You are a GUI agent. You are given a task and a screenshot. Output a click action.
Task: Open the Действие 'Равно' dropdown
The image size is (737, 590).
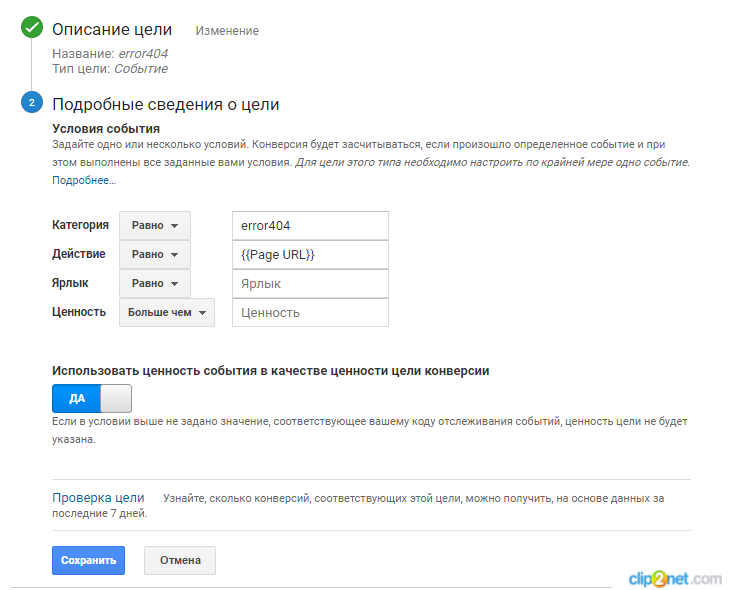[x=155, y=254]
